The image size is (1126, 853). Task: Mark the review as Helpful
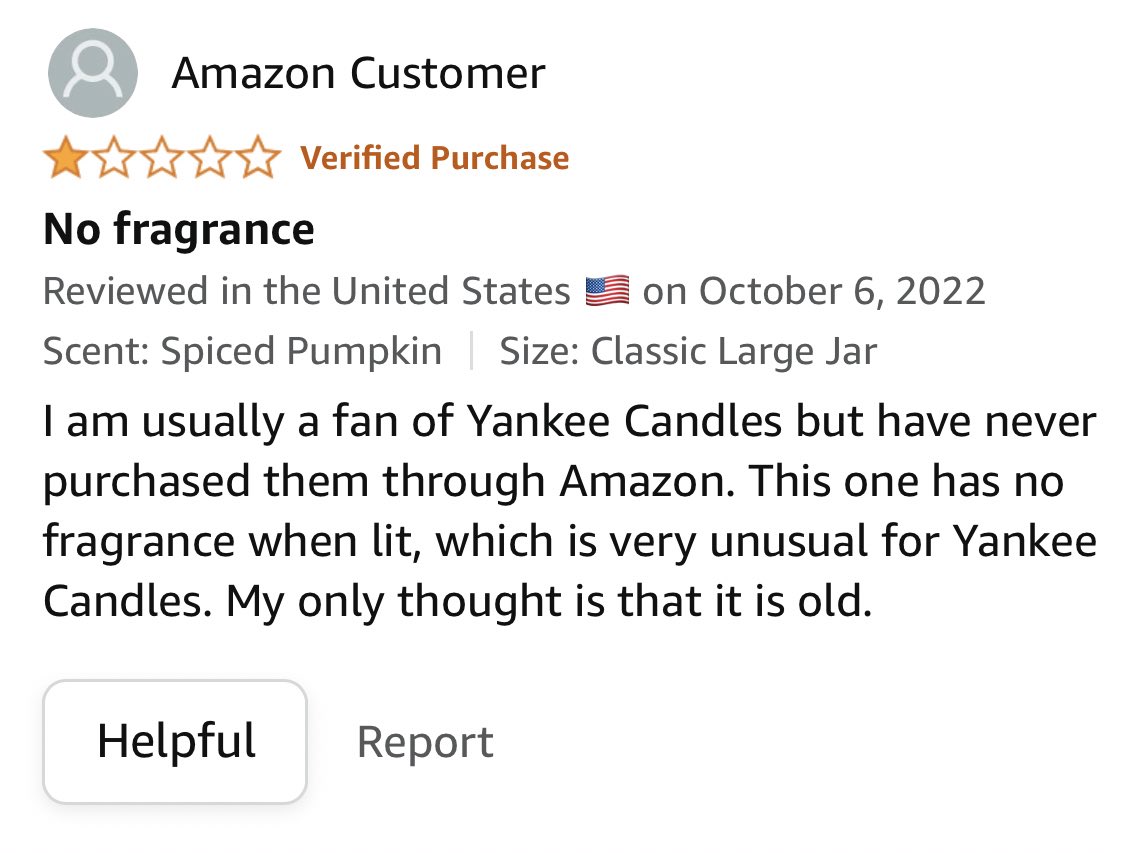pos(175,741)
